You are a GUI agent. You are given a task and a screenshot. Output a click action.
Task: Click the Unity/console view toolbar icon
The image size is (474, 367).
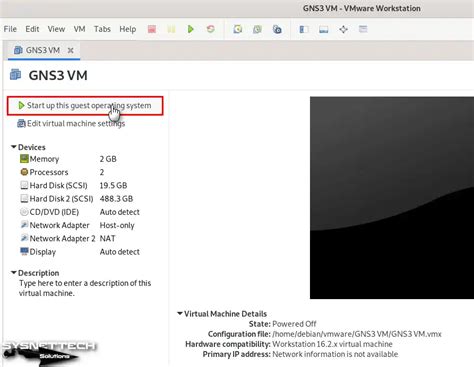click(x=363, y=29)
